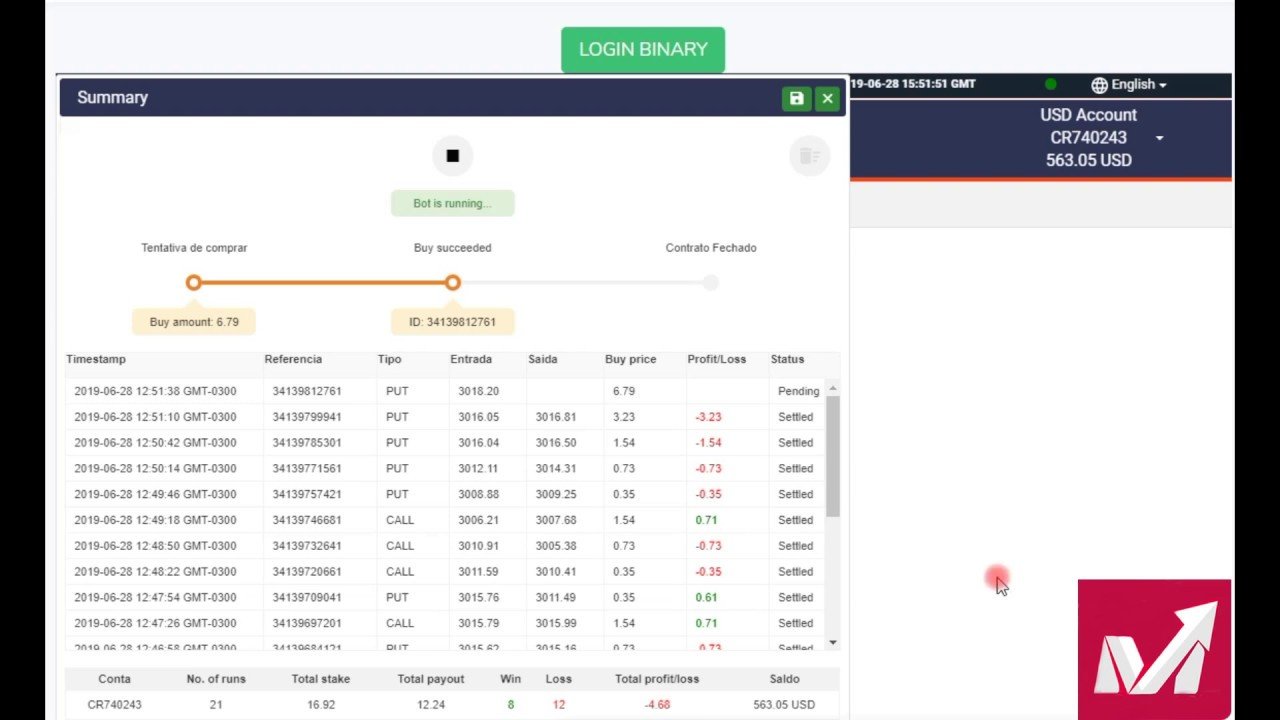
Task: Select reference 34139771561 in the table
Action: [x=307, y=469]
